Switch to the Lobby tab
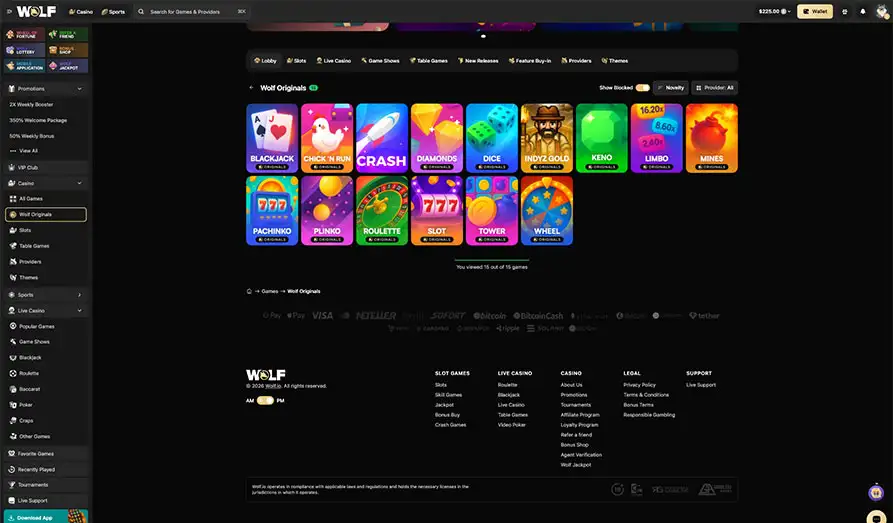 tap(265, 61)
